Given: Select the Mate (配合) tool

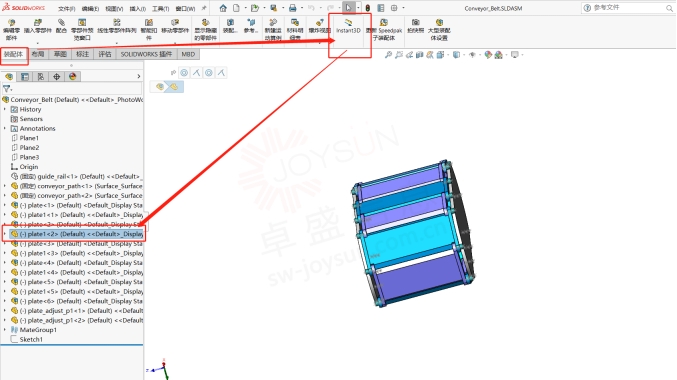Looking at the screenshot, I should click(x=61, y=26).
